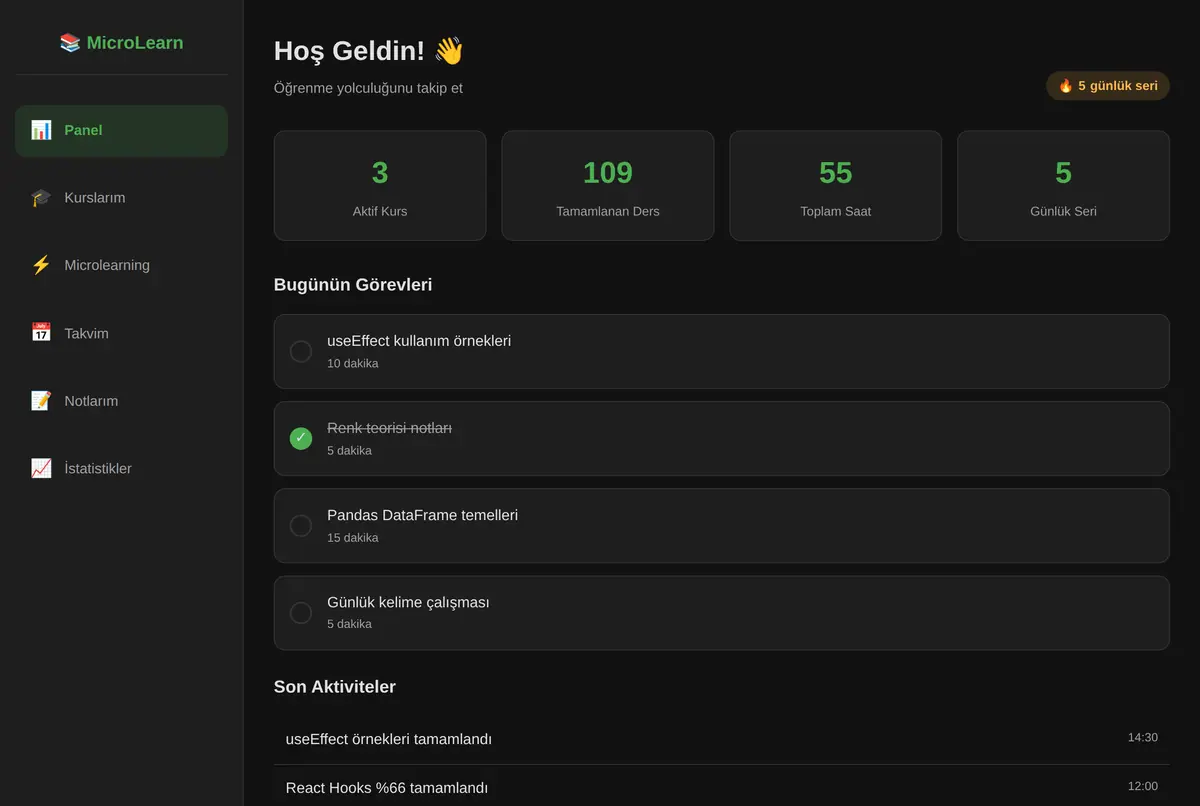Click the 14:30 activity timestamp

coord(1143,738)
